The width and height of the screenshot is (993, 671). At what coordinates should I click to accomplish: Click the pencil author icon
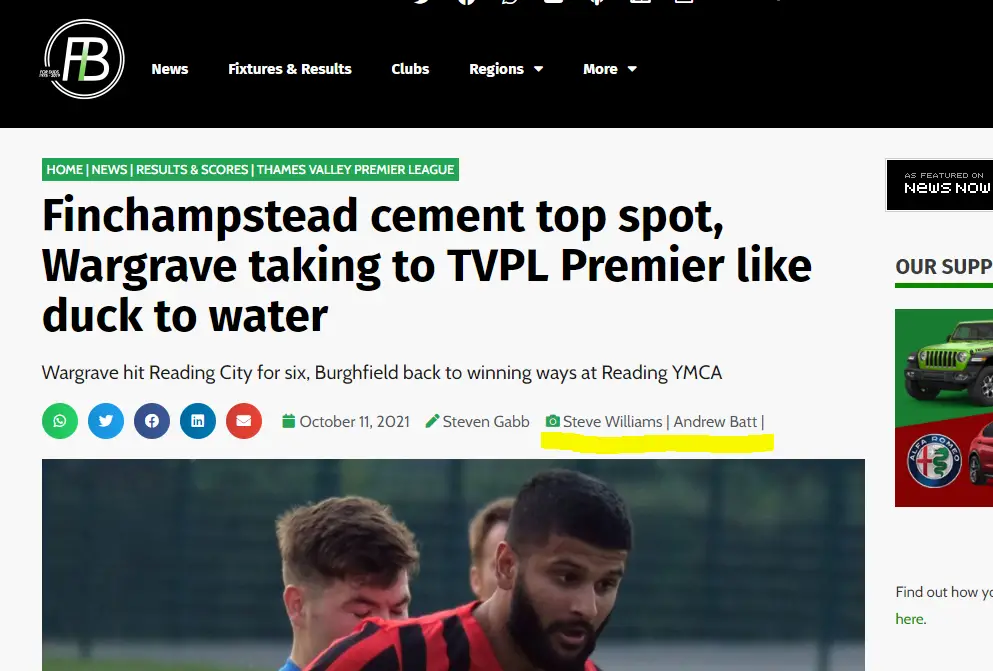[x=432, y=421]
